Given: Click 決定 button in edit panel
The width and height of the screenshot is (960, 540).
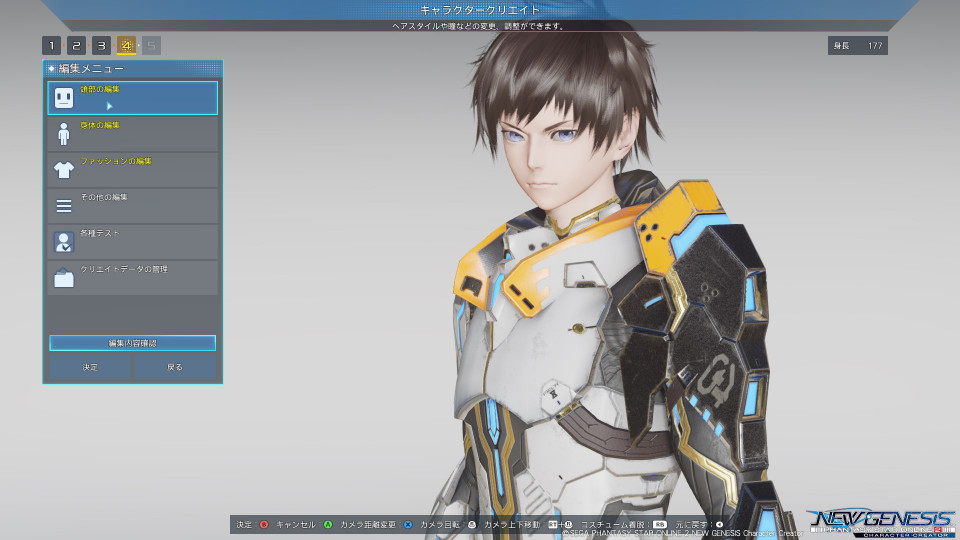Looking at the screenshot, I should (90, 367).
